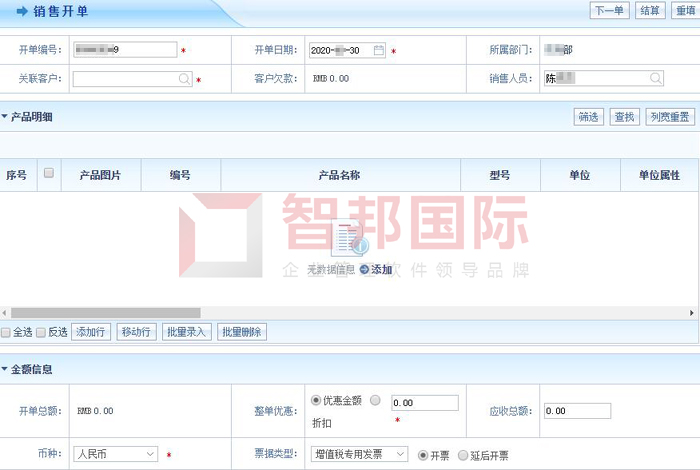
Task: Click the no-data document icon
Action: [352, 238]
